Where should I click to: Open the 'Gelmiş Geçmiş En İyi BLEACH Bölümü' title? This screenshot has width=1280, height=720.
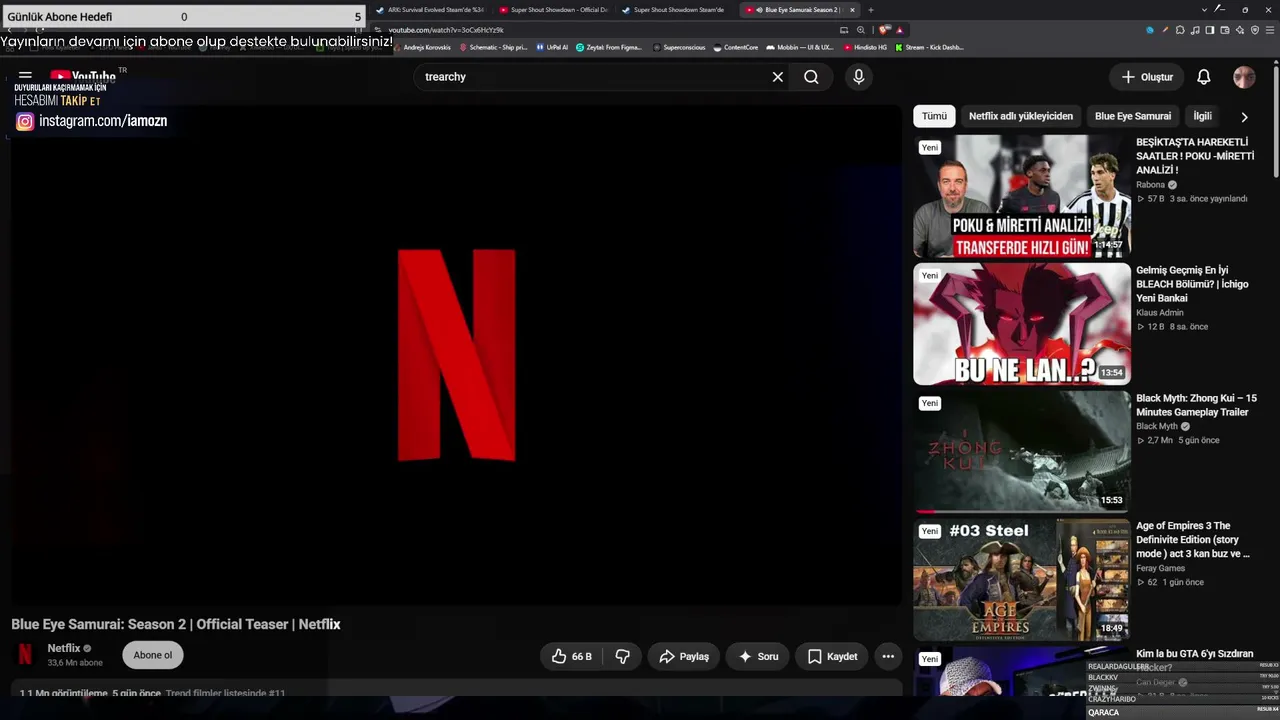(x=1192, y=284)
